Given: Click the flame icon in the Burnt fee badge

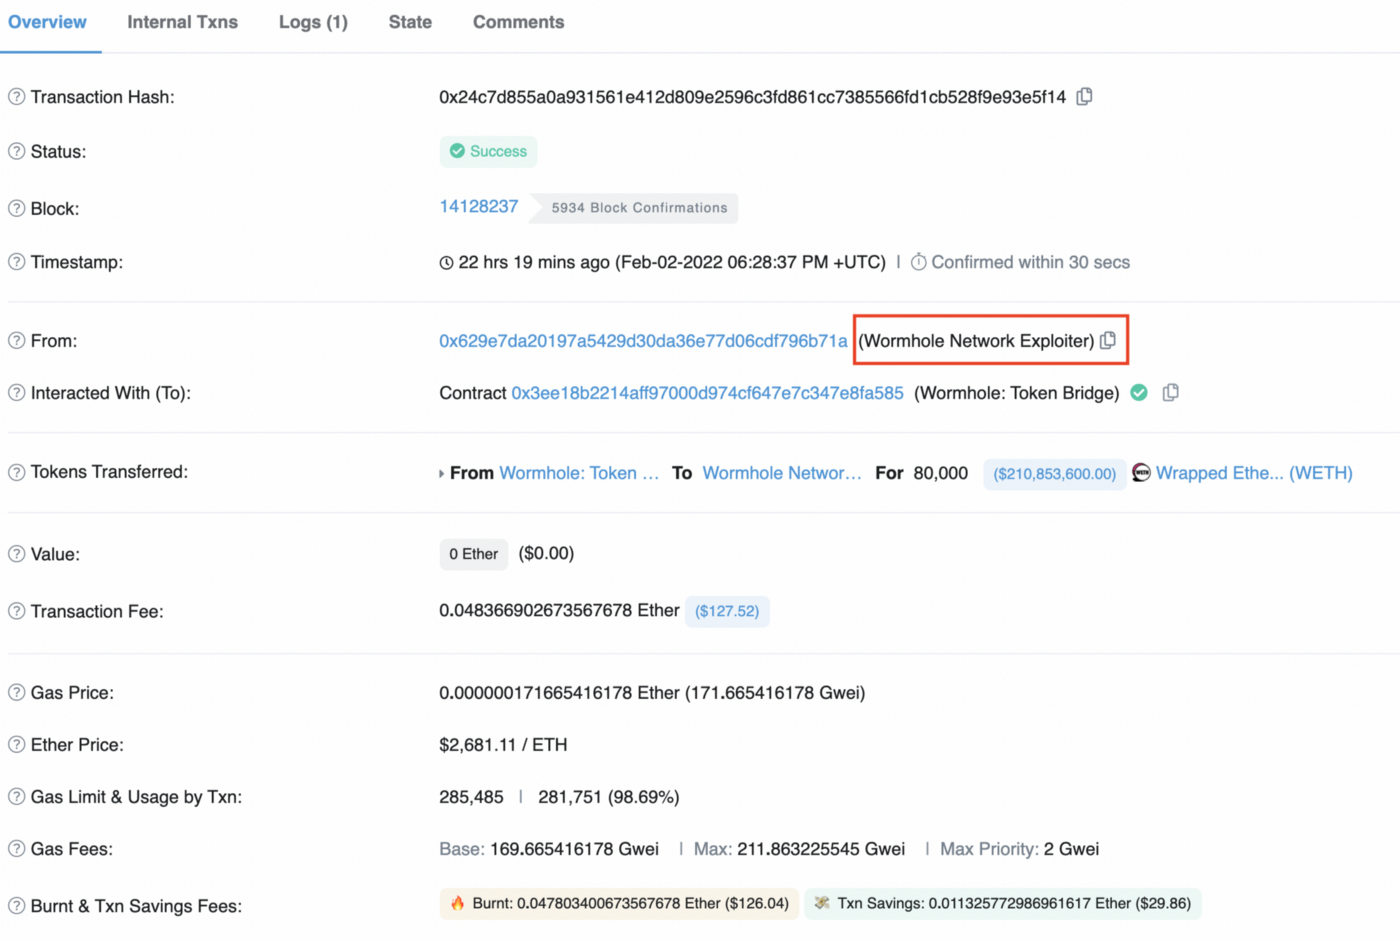Looking at the screenshot, I should [x=457, y=903].
